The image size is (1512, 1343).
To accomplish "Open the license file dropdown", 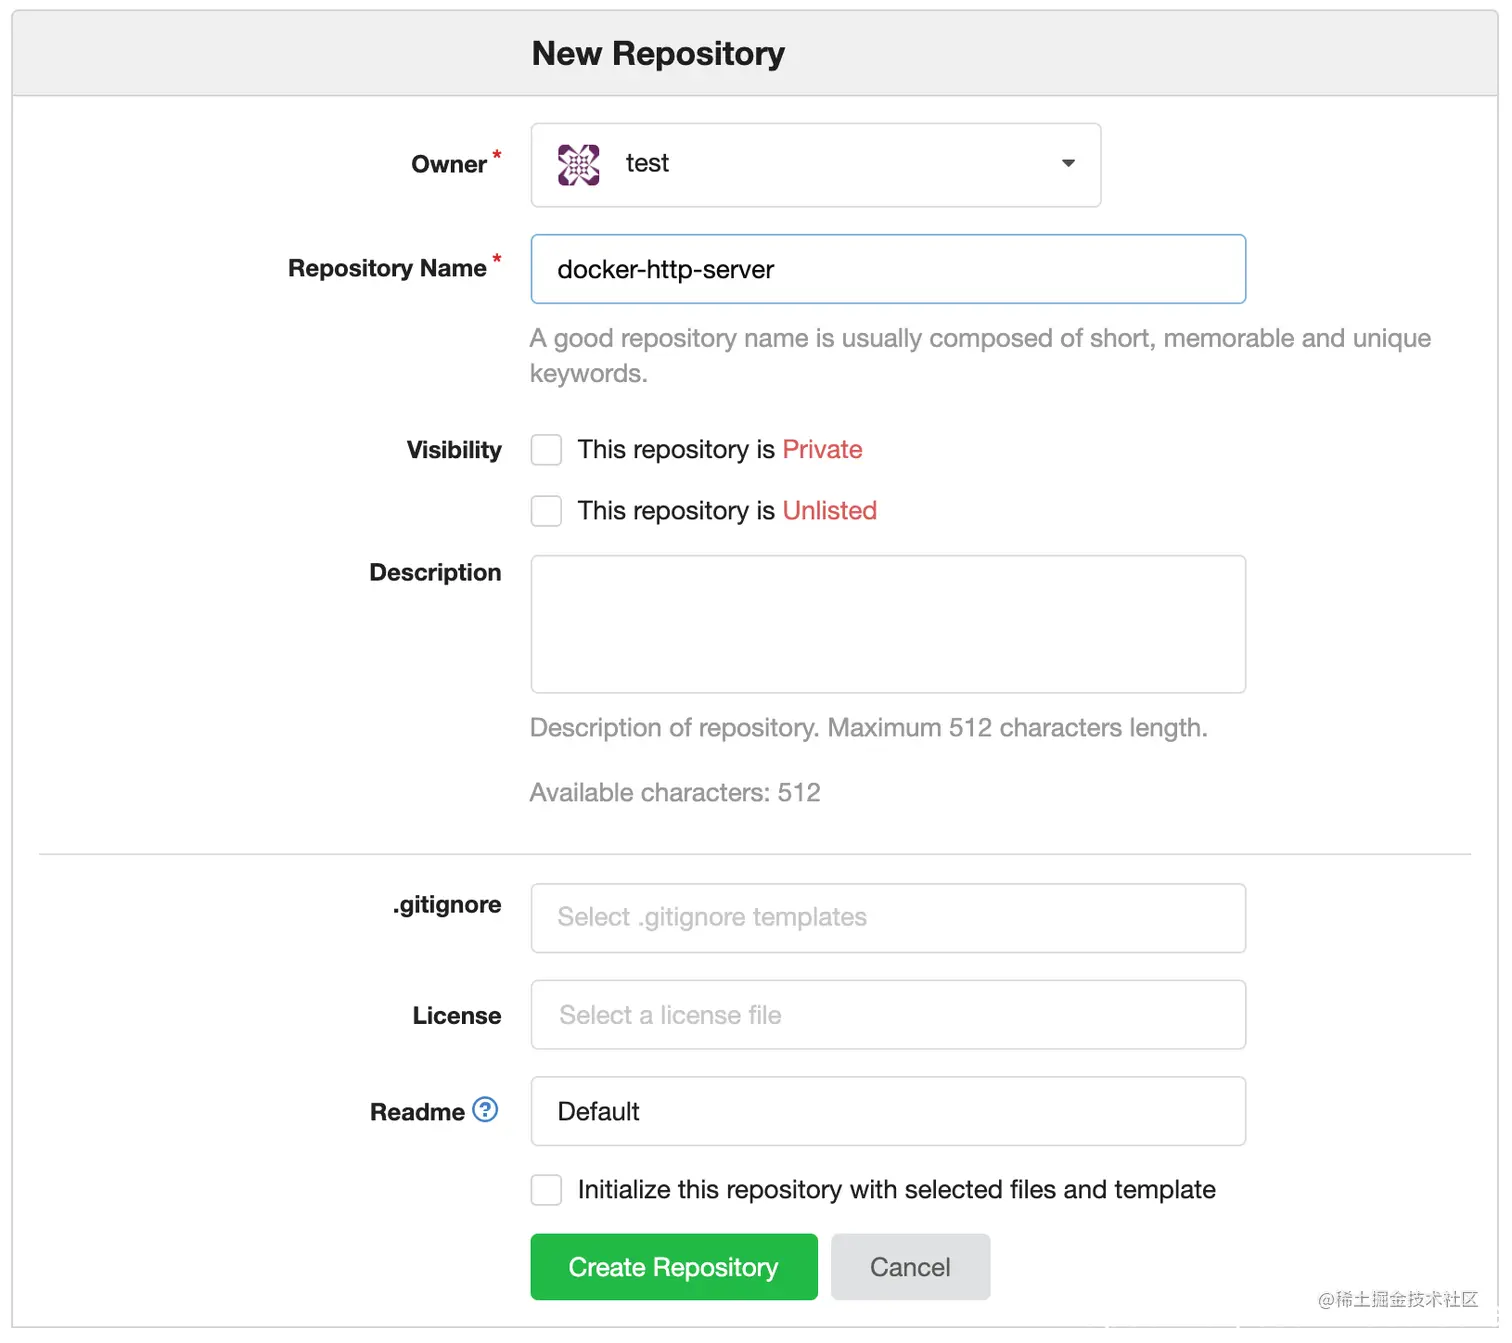I will point(887,1015).
